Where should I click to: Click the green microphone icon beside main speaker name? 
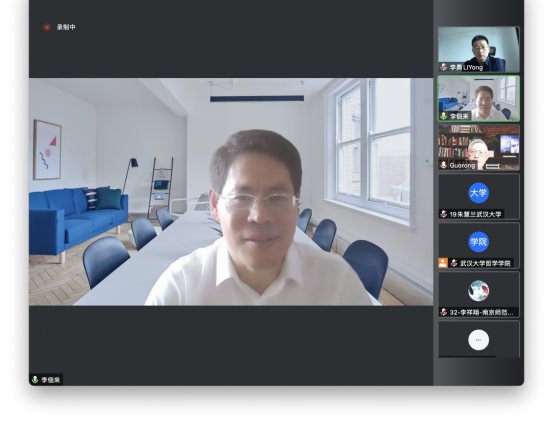(35, 380)
